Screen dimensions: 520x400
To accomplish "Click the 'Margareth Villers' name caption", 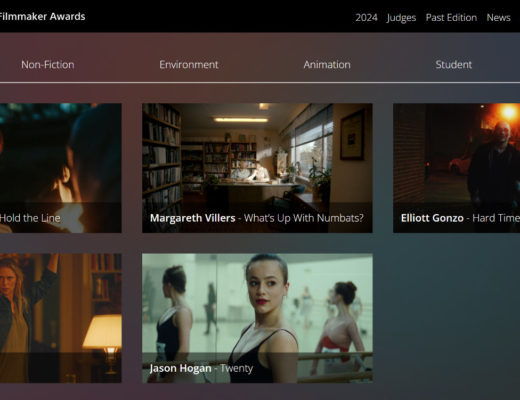I will click(x=193, y=218).
